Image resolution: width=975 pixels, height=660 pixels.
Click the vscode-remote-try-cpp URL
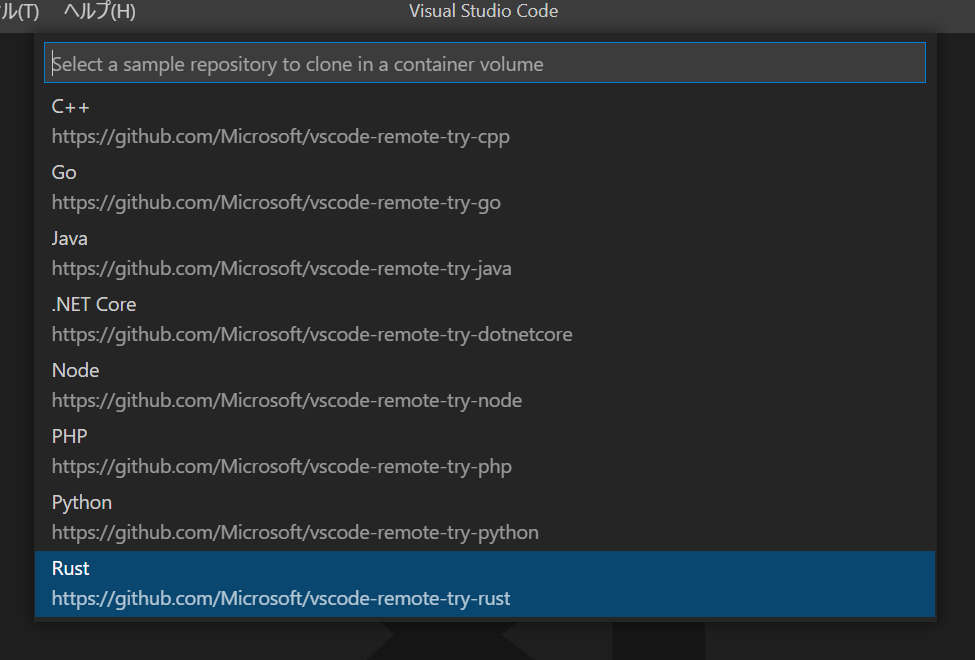pyautogui.click(x=280, y=137)
